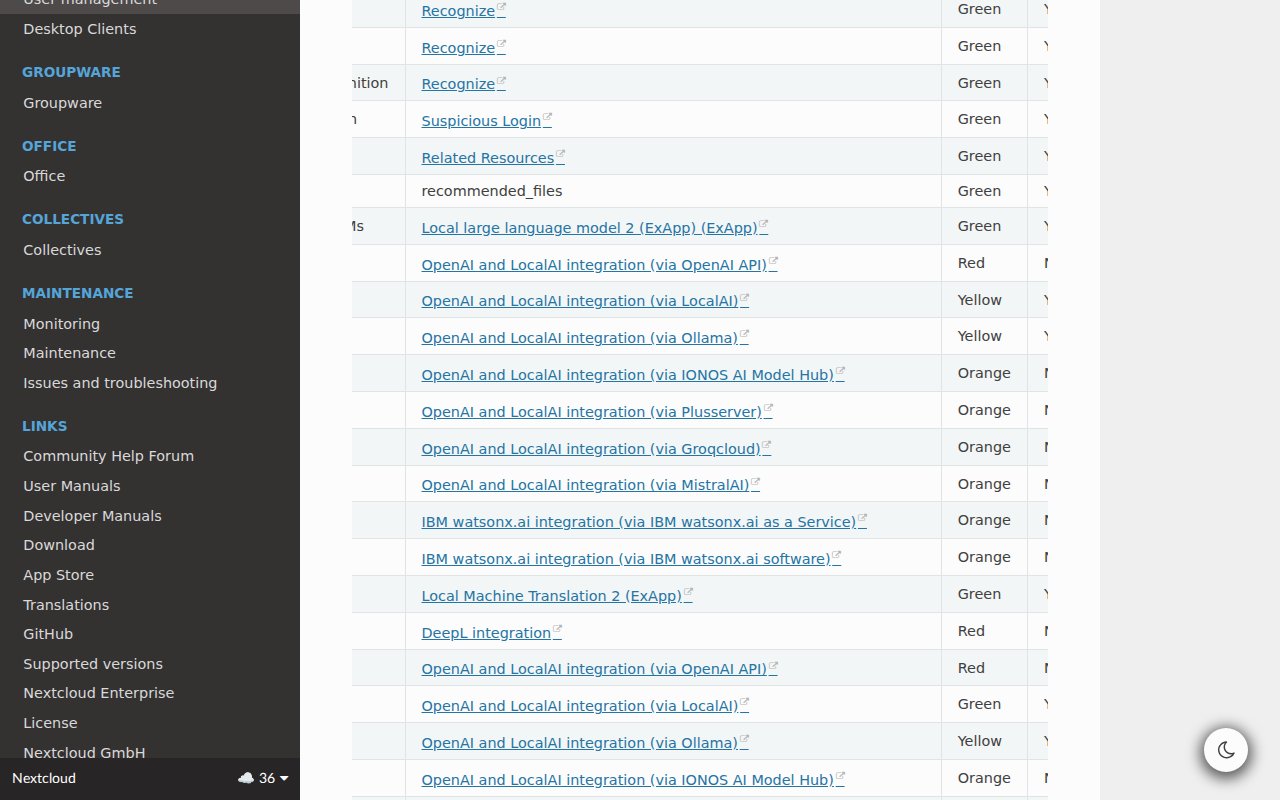Open the License link in sidebar
The width and height of the screenshot is (1280, 800).
tap(50, 723)
